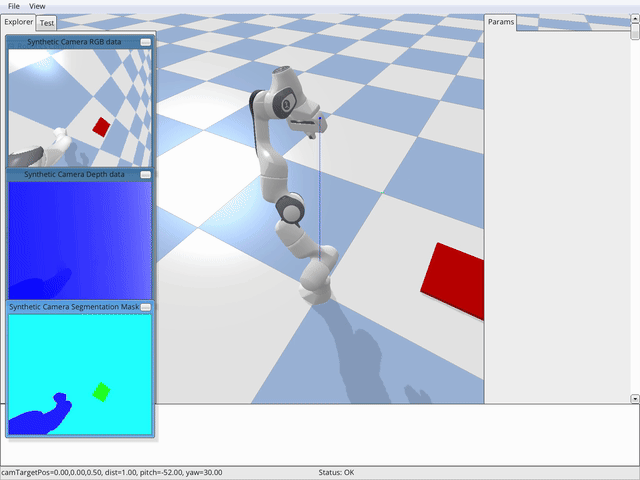This screenshot has width=640, height=480.
Task: Collapse the Synthetic Camera RGB data window
Action: pyautogui.click(x=145, y=42)
